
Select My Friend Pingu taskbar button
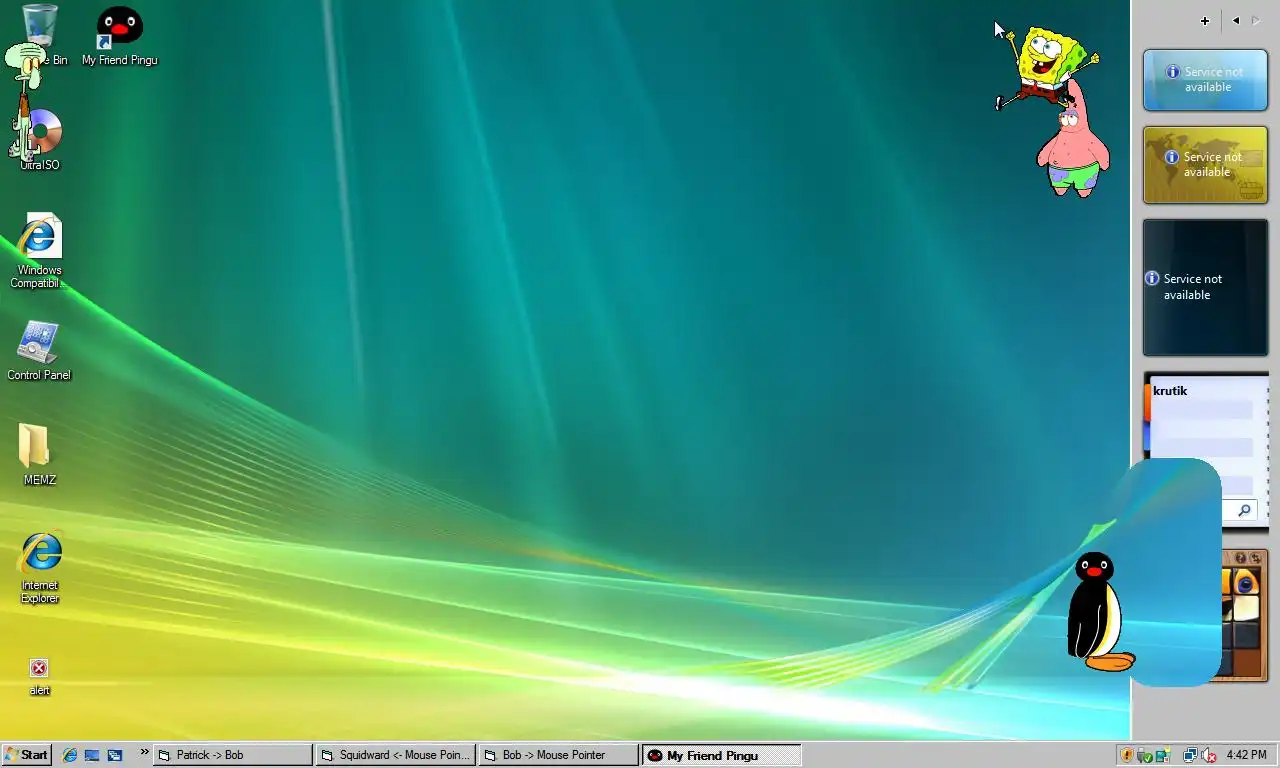(722, 755)
